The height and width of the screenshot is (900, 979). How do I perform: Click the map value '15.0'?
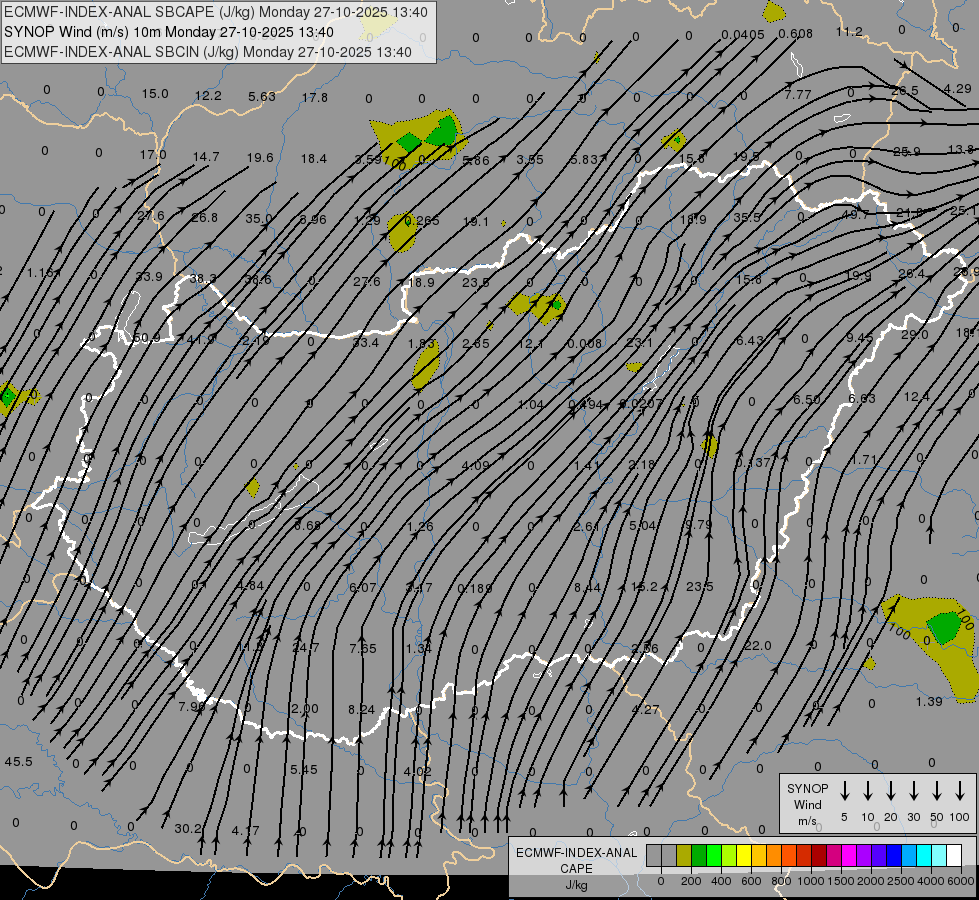click(x=155, y=94)
